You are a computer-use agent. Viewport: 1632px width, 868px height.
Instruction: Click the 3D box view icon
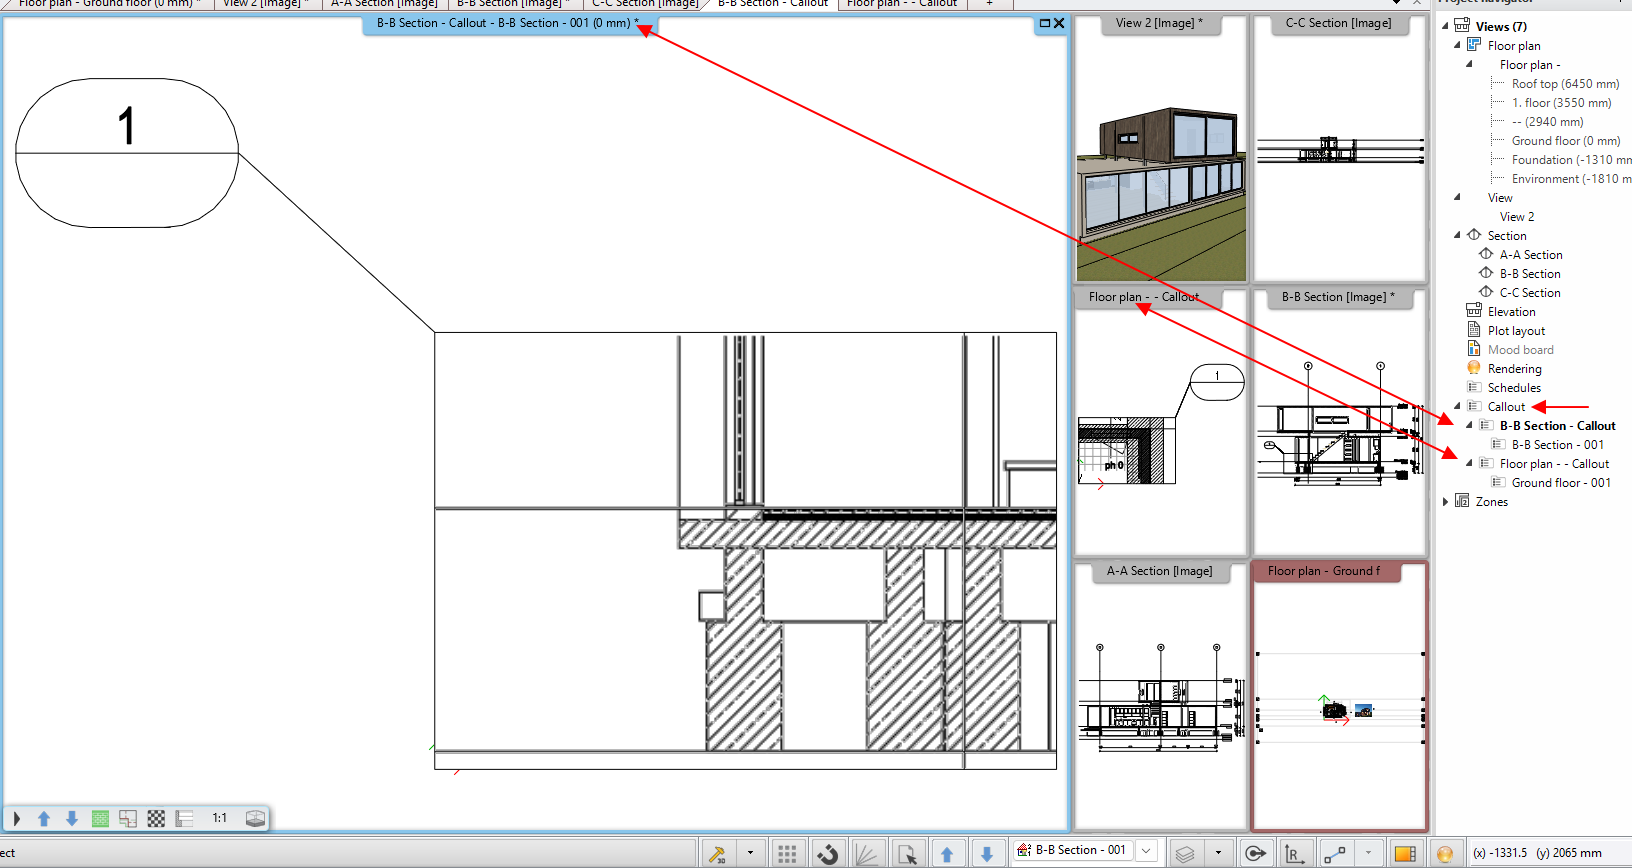point(255,818)
